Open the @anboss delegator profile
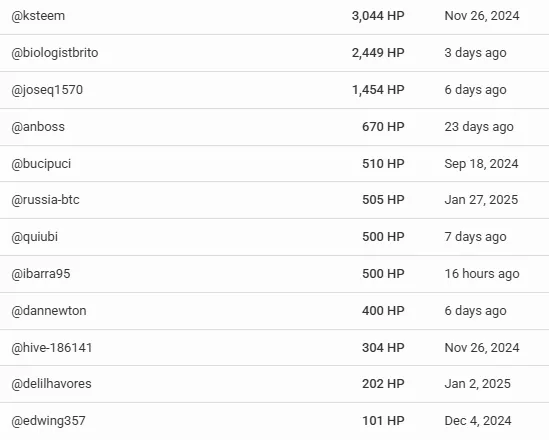 (38, 127)
